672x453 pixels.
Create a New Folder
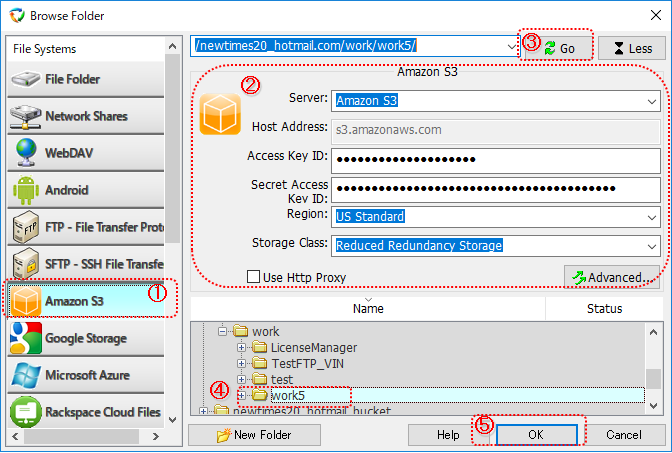tap(255, 435)
